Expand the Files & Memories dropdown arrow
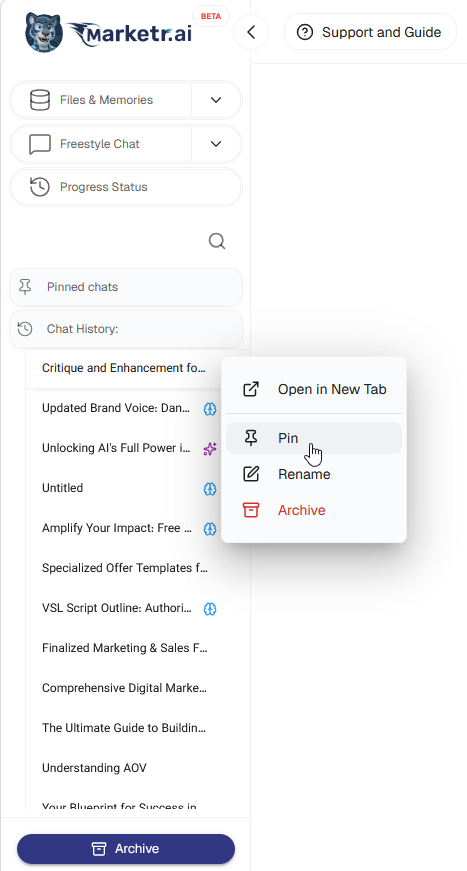Viewport: 467px width, 871px height. pyautogui.click(x=216, y=100)
